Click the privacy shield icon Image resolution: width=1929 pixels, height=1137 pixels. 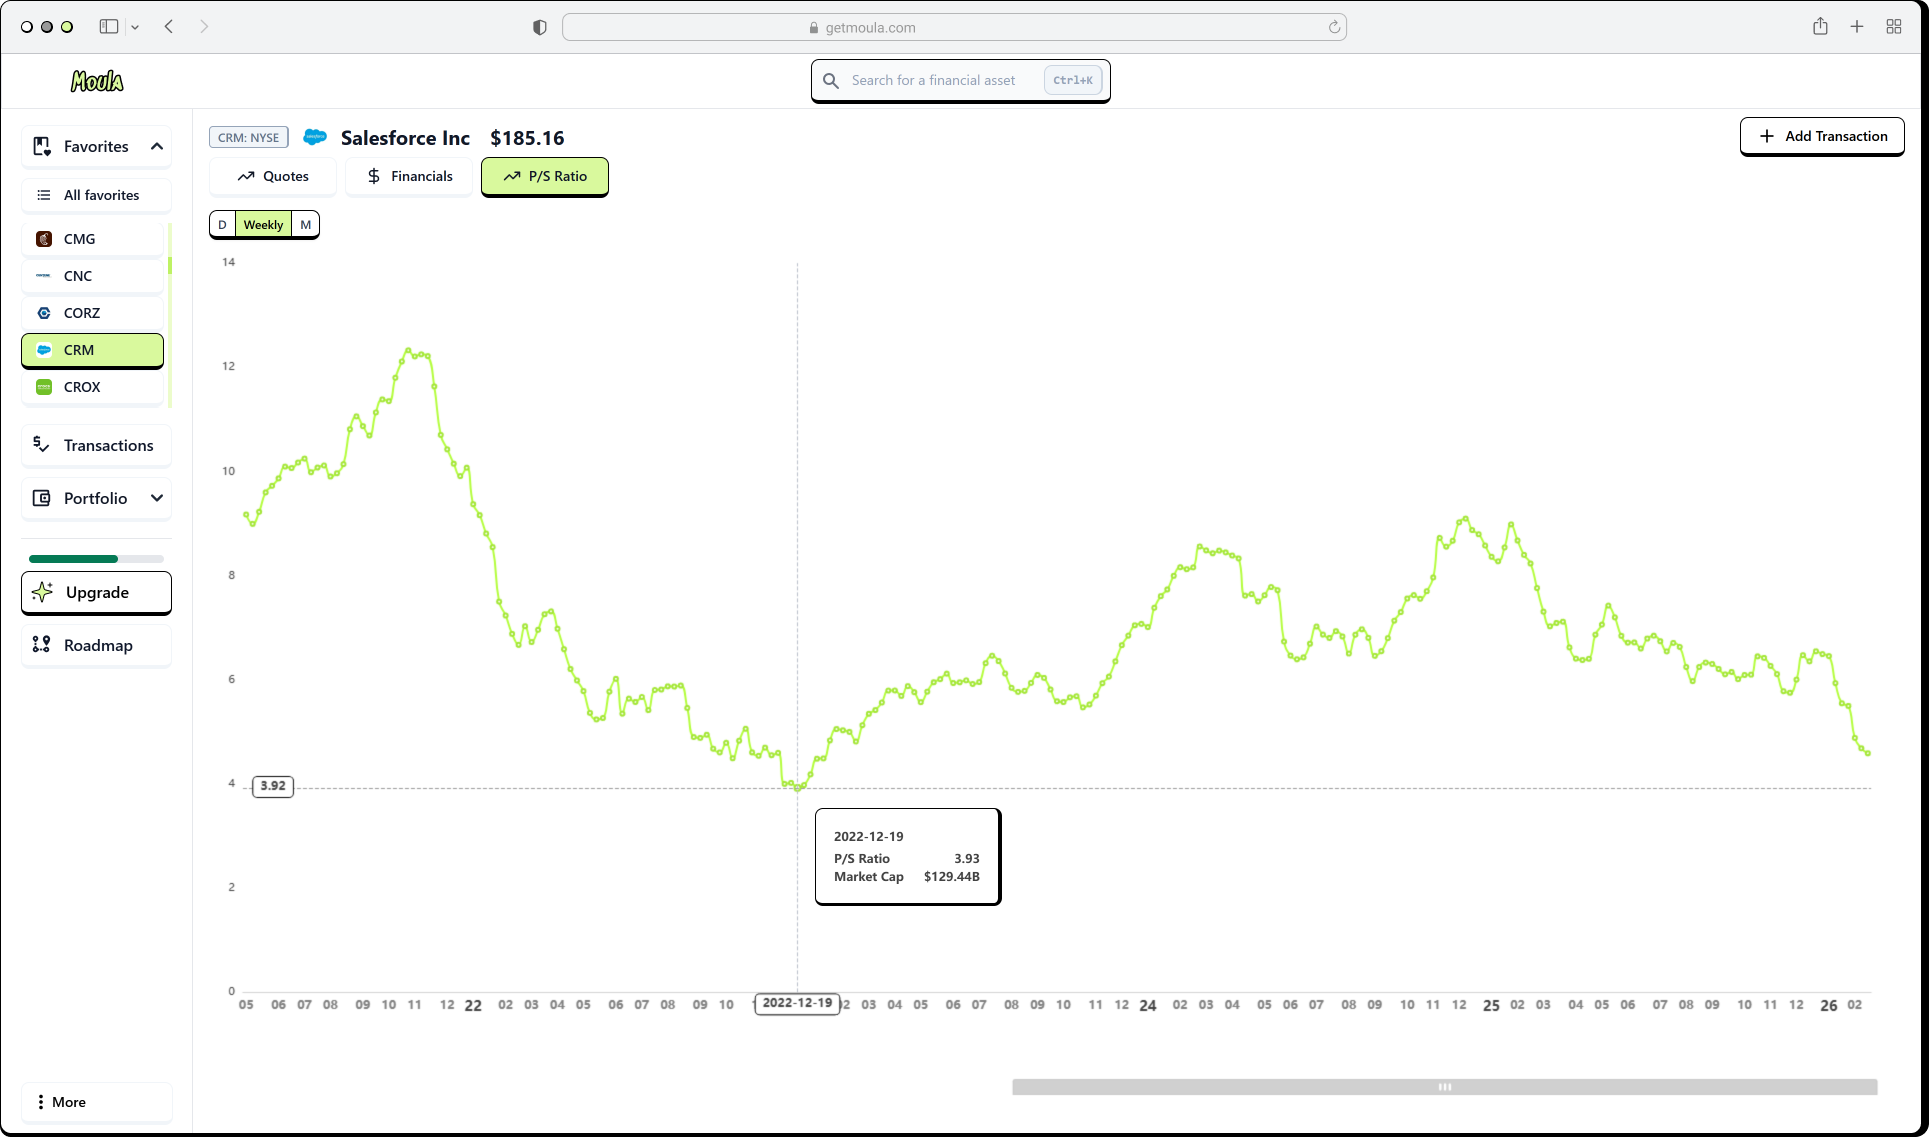[540, 27]
